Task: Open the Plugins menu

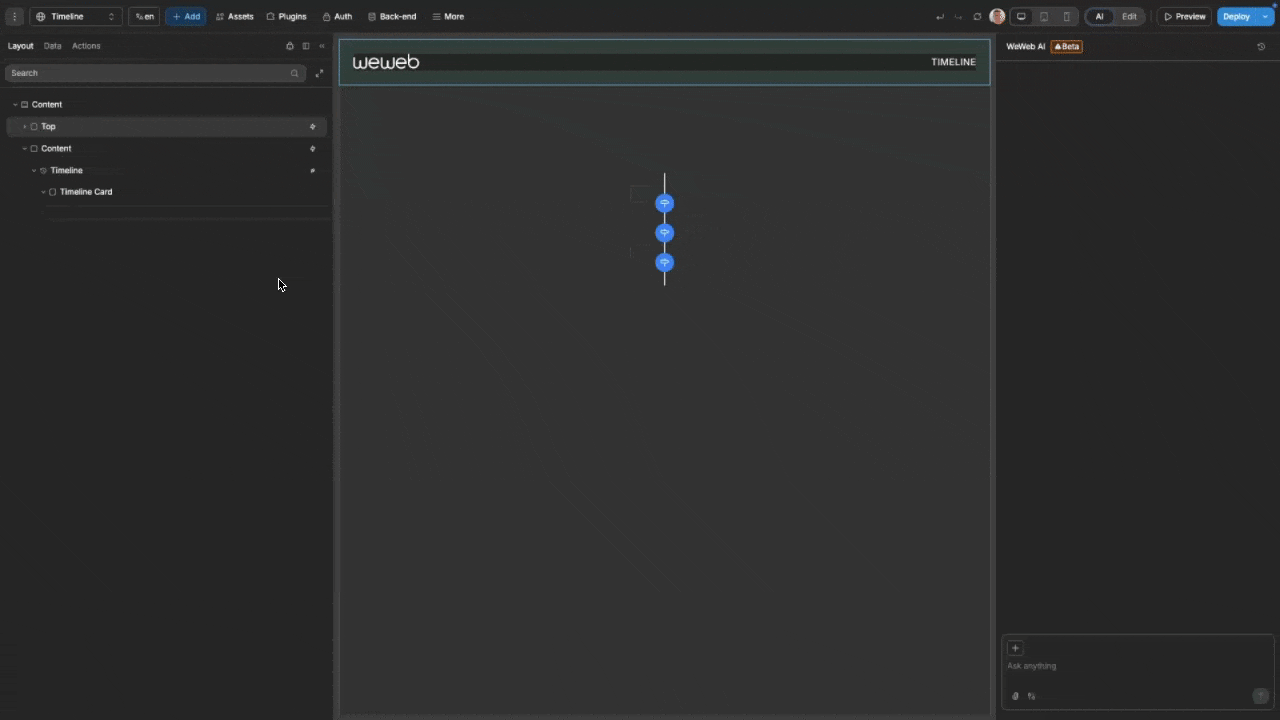Action: 286,17
